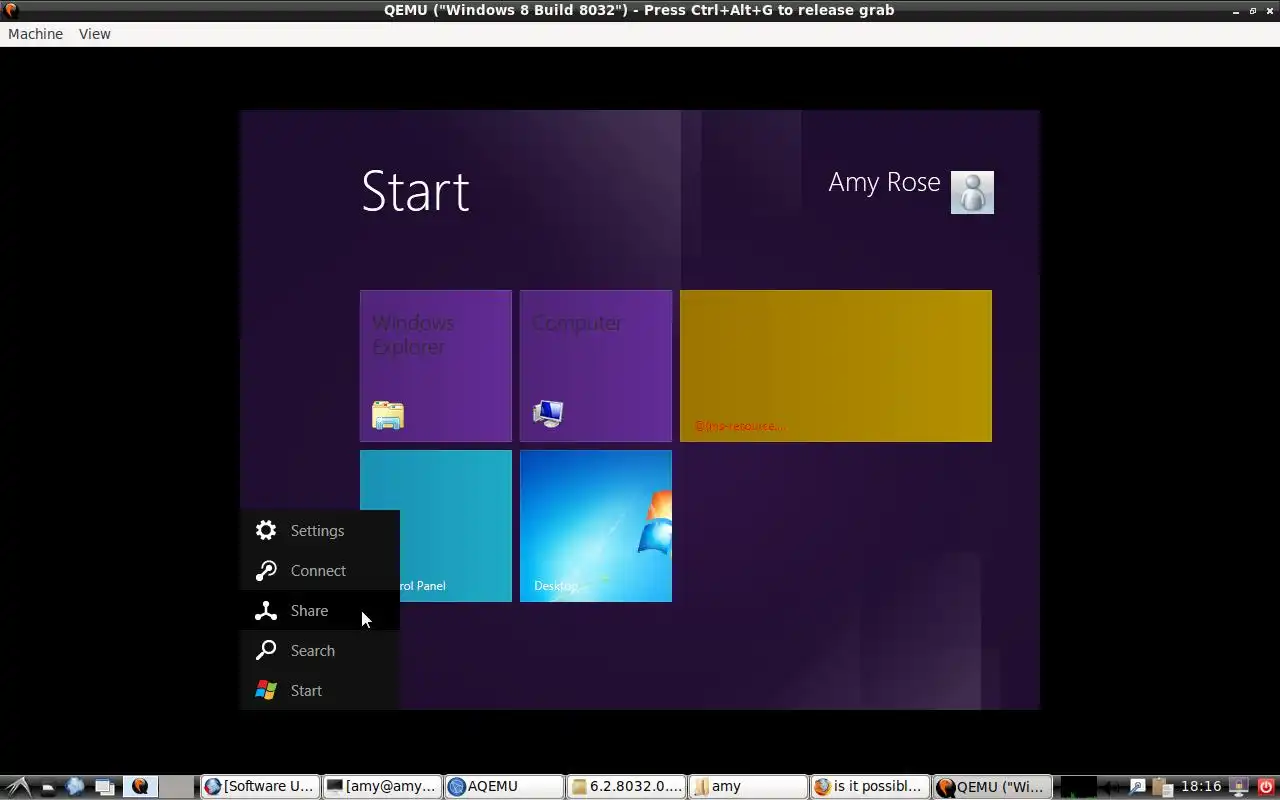Click the file manager launcher in taskbar
The height and width of the screenshot is (800, 1280).
coord(47,788)
